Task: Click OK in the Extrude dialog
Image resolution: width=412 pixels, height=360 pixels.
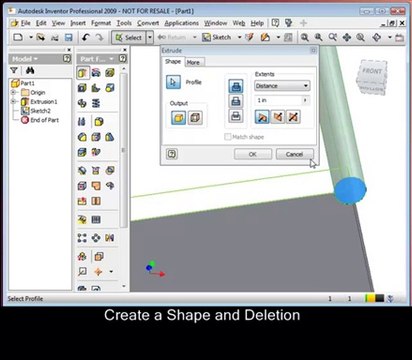Action: [x=253, y=154]
